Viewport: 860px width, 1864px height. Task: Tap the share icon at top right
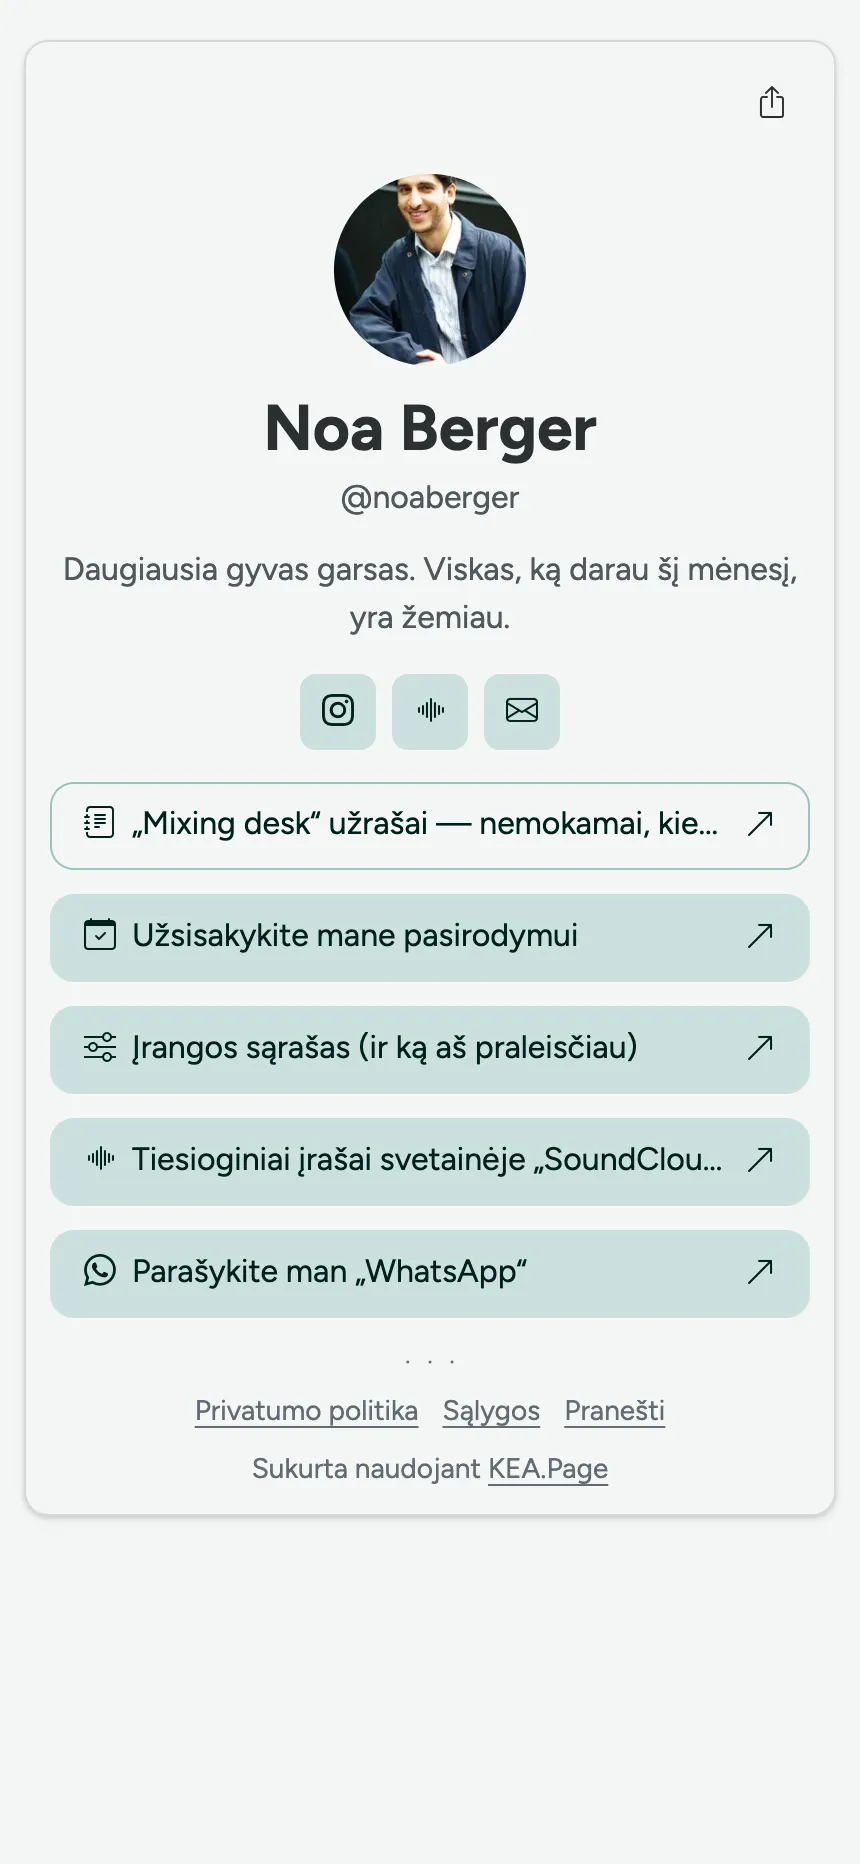pyautogui.click(x=772, y=102)
